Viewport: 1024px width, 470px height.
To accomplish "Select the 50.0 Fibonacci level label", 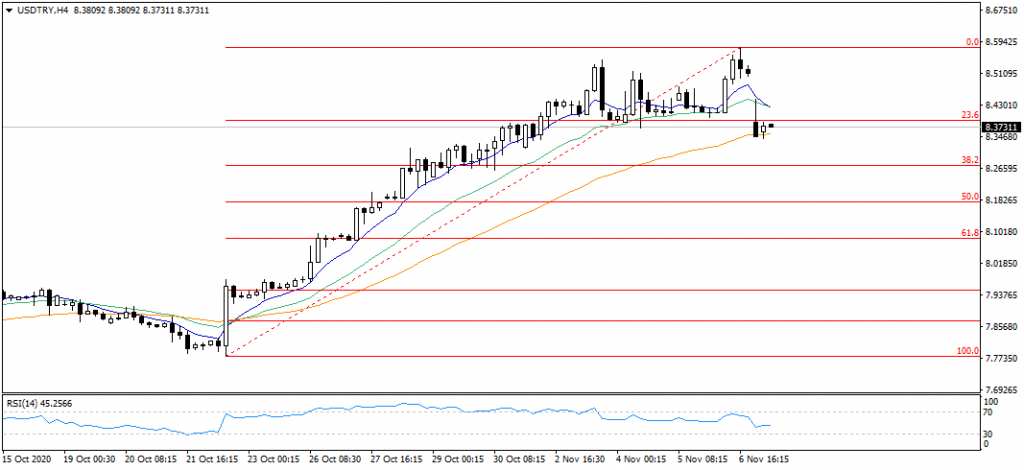I will pyautogui.click(x=968, y=197).
